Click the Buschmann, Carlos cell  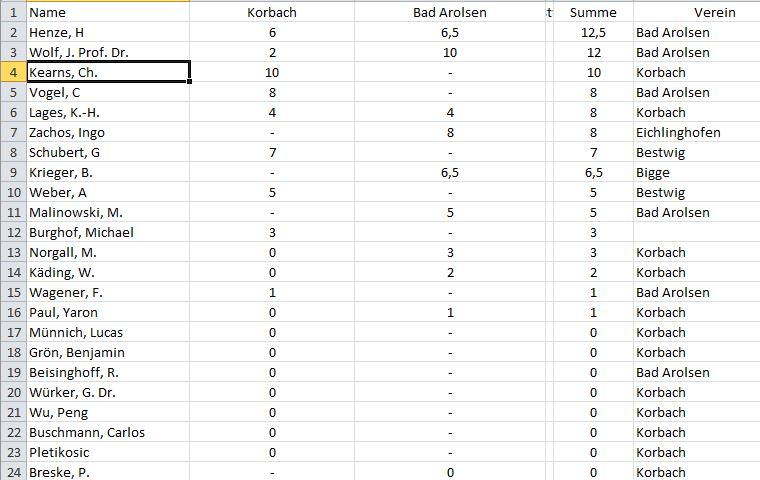coord(108,432)
